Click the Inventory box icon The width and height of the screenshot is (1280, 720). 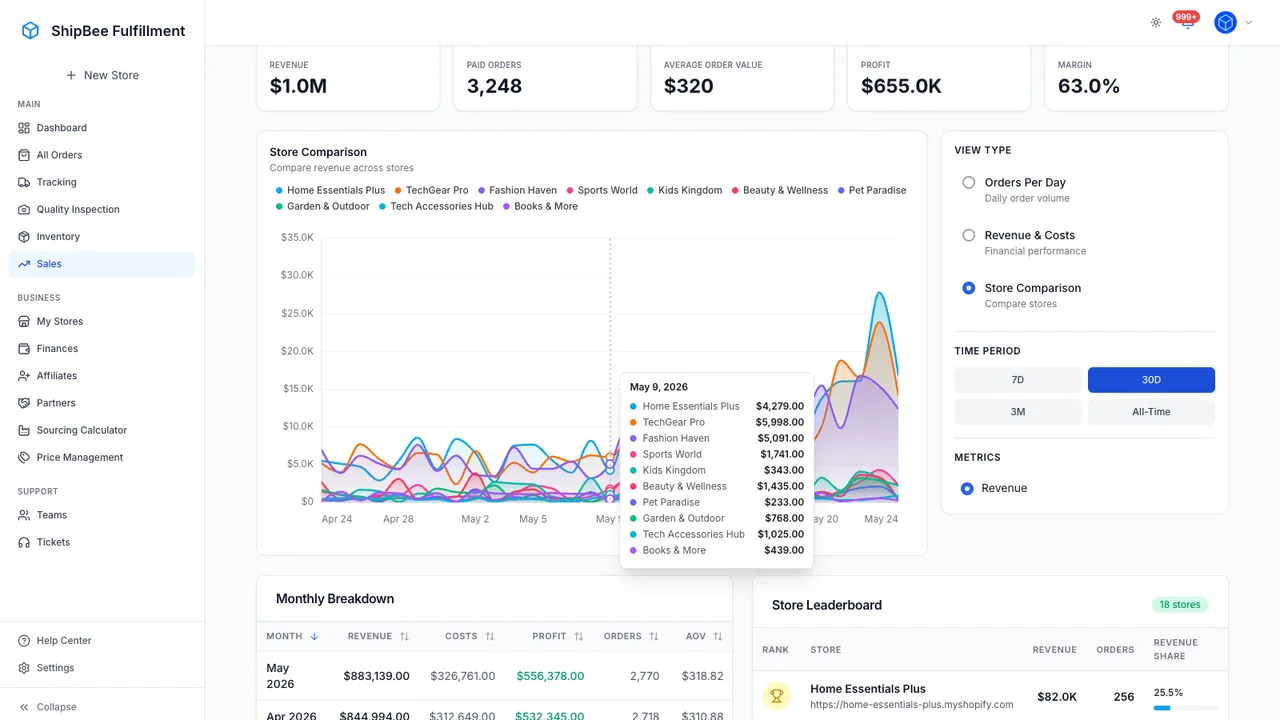[x=25, y=237]
